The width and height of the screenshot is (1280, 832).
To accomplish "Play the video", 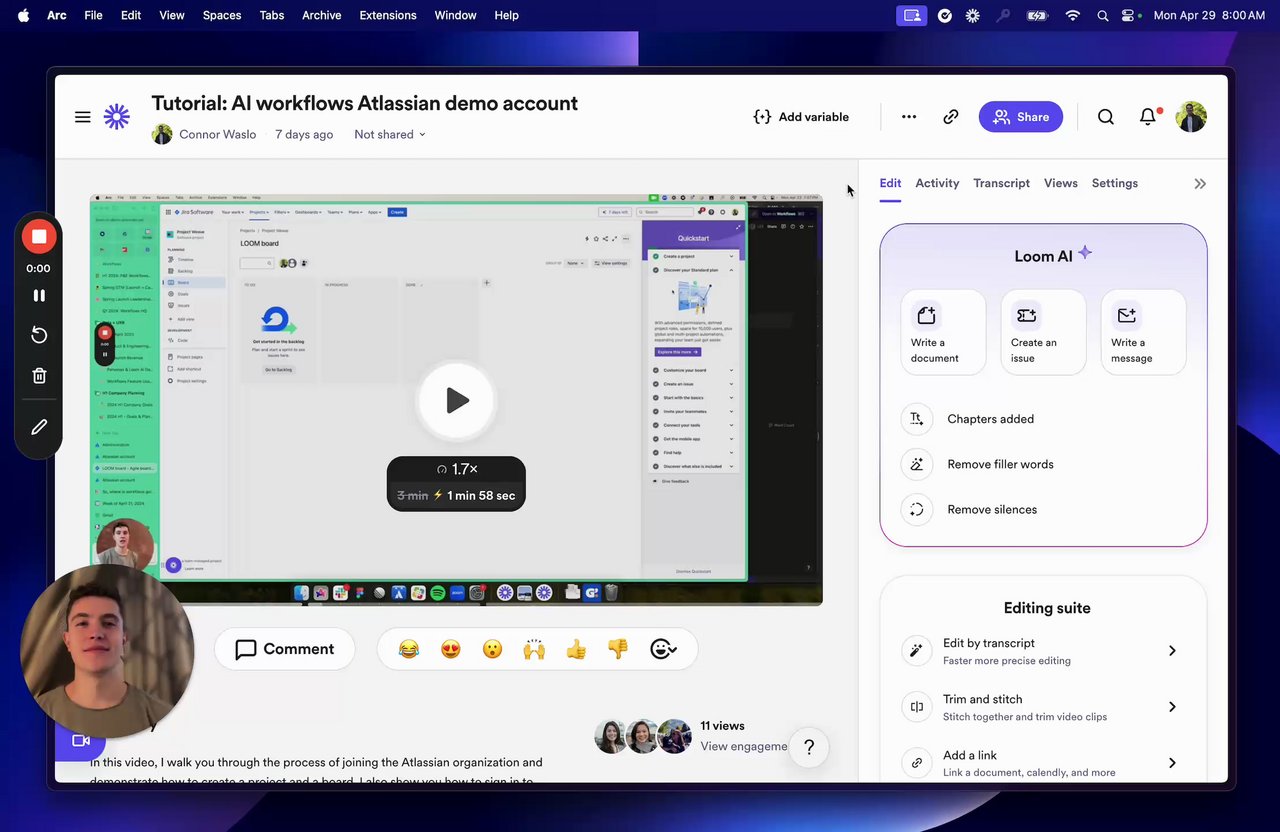I will point(456,400).
